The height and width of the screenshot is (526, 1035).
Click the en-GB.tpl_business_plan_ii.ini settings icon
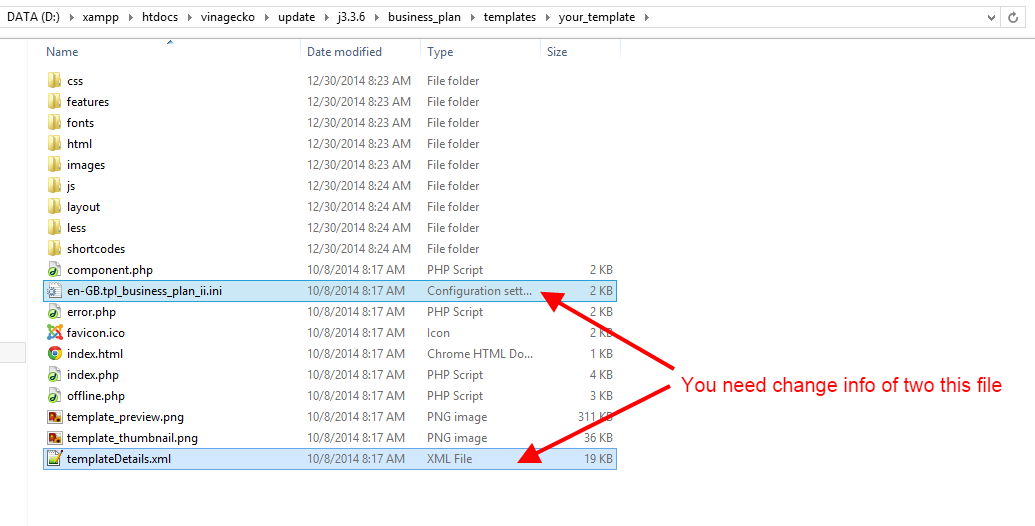coord(54,291)
